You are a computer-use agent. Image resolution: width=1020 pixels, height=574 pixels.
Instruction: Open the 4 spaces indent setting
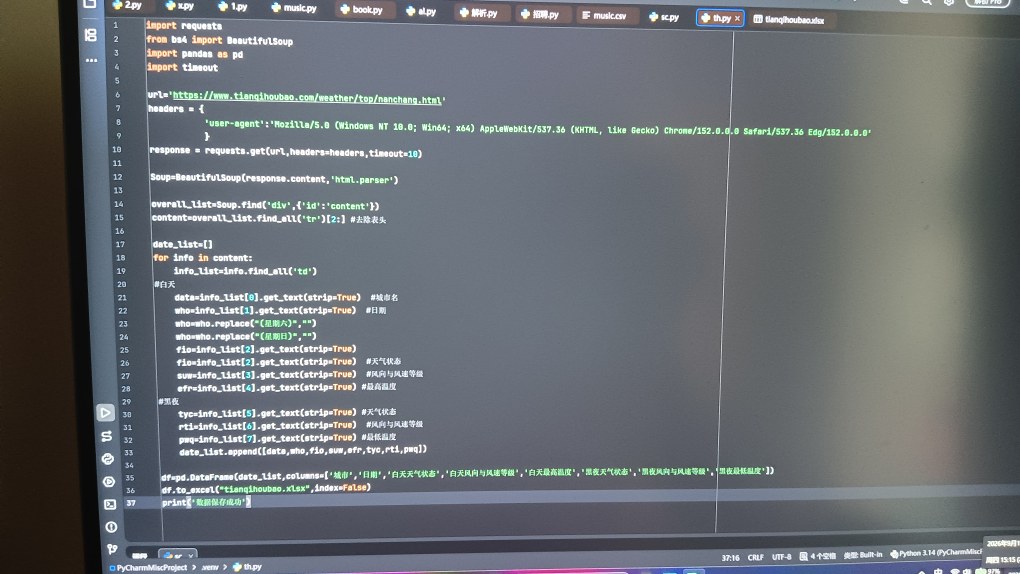[818, 556]
